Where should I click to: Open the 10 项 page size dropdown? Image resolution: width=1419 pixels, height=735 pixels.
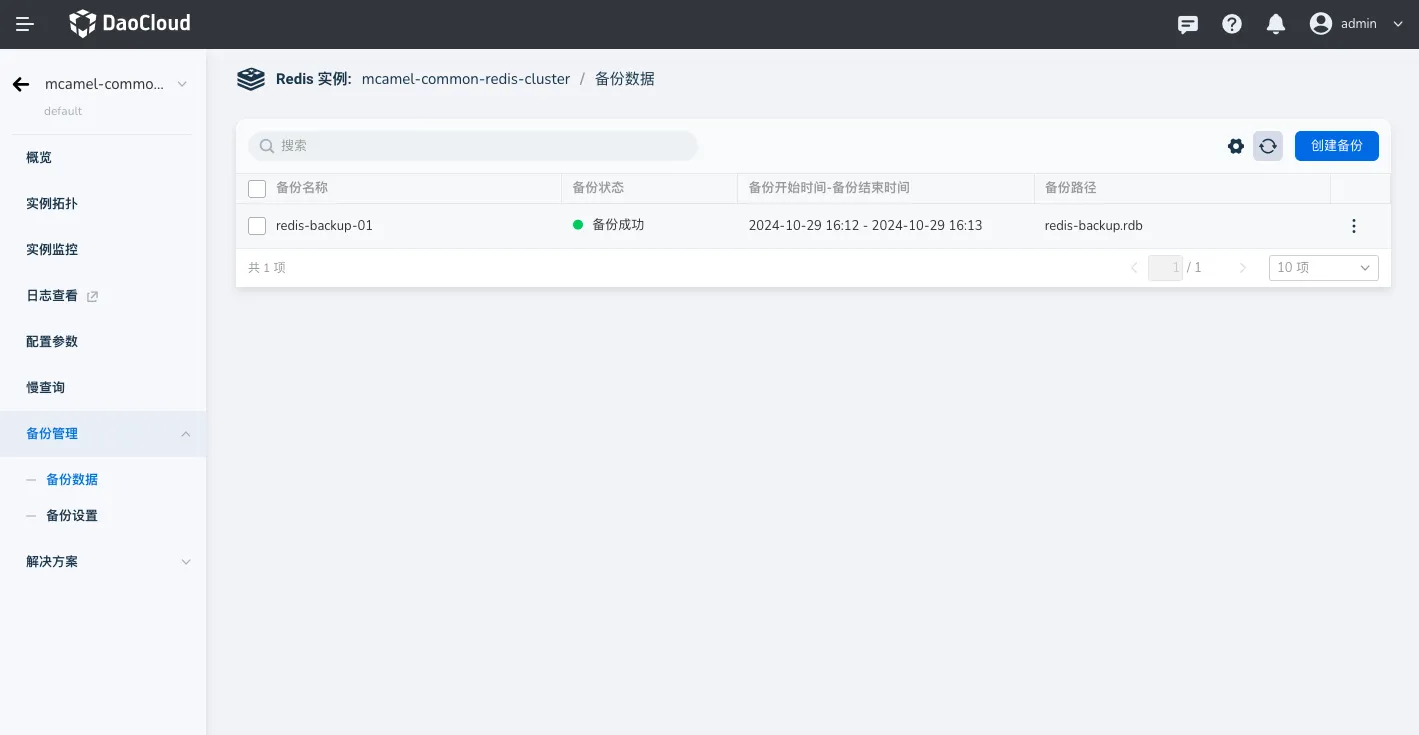click(1323, 268)
